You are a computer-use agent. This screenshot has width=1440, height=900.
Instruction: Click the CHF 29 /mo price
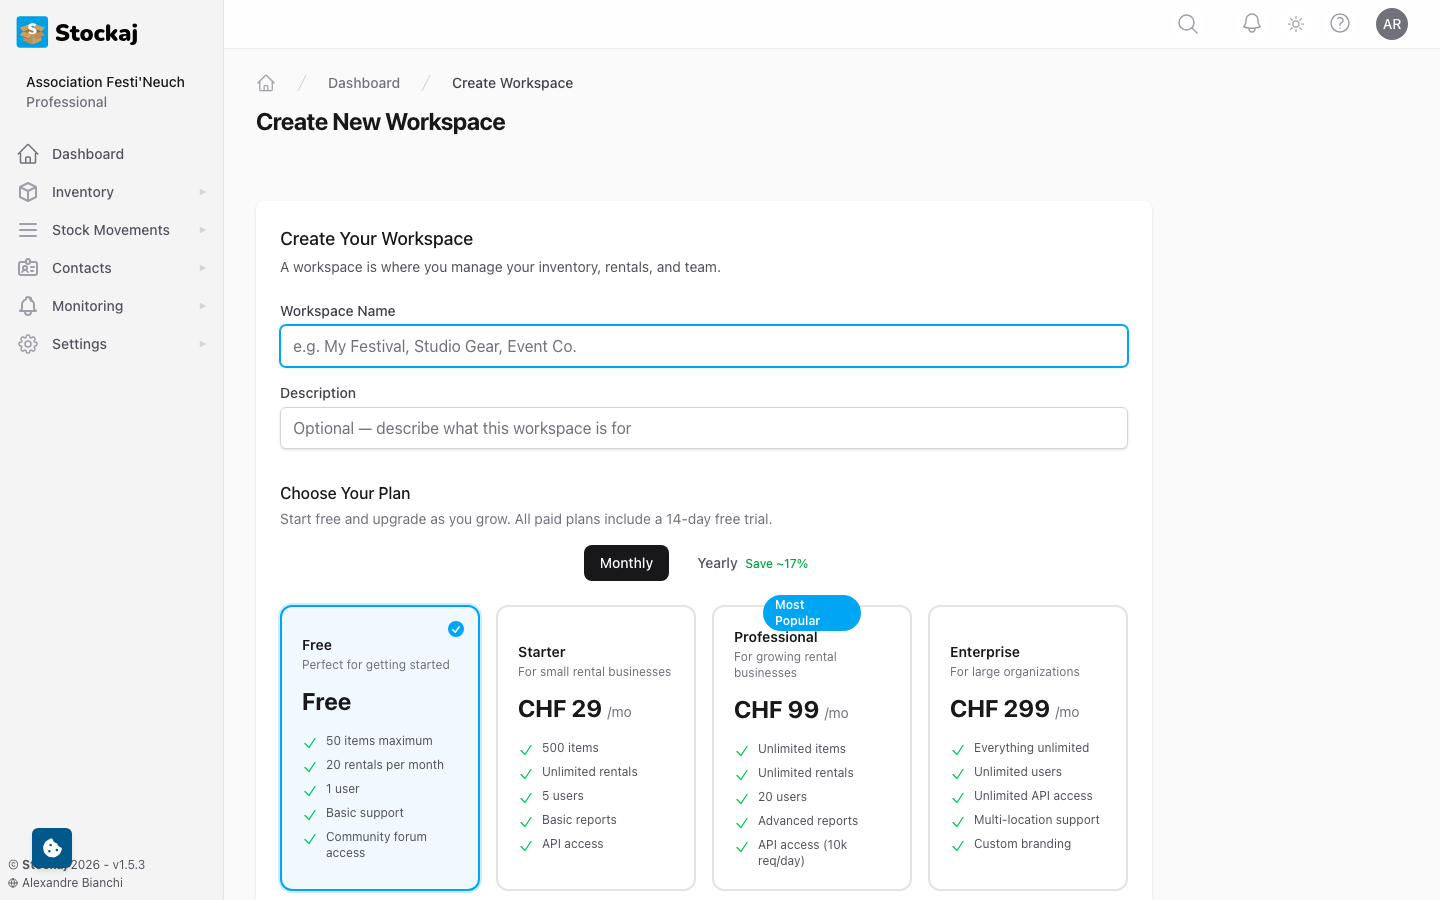click(x=575, y=709)
